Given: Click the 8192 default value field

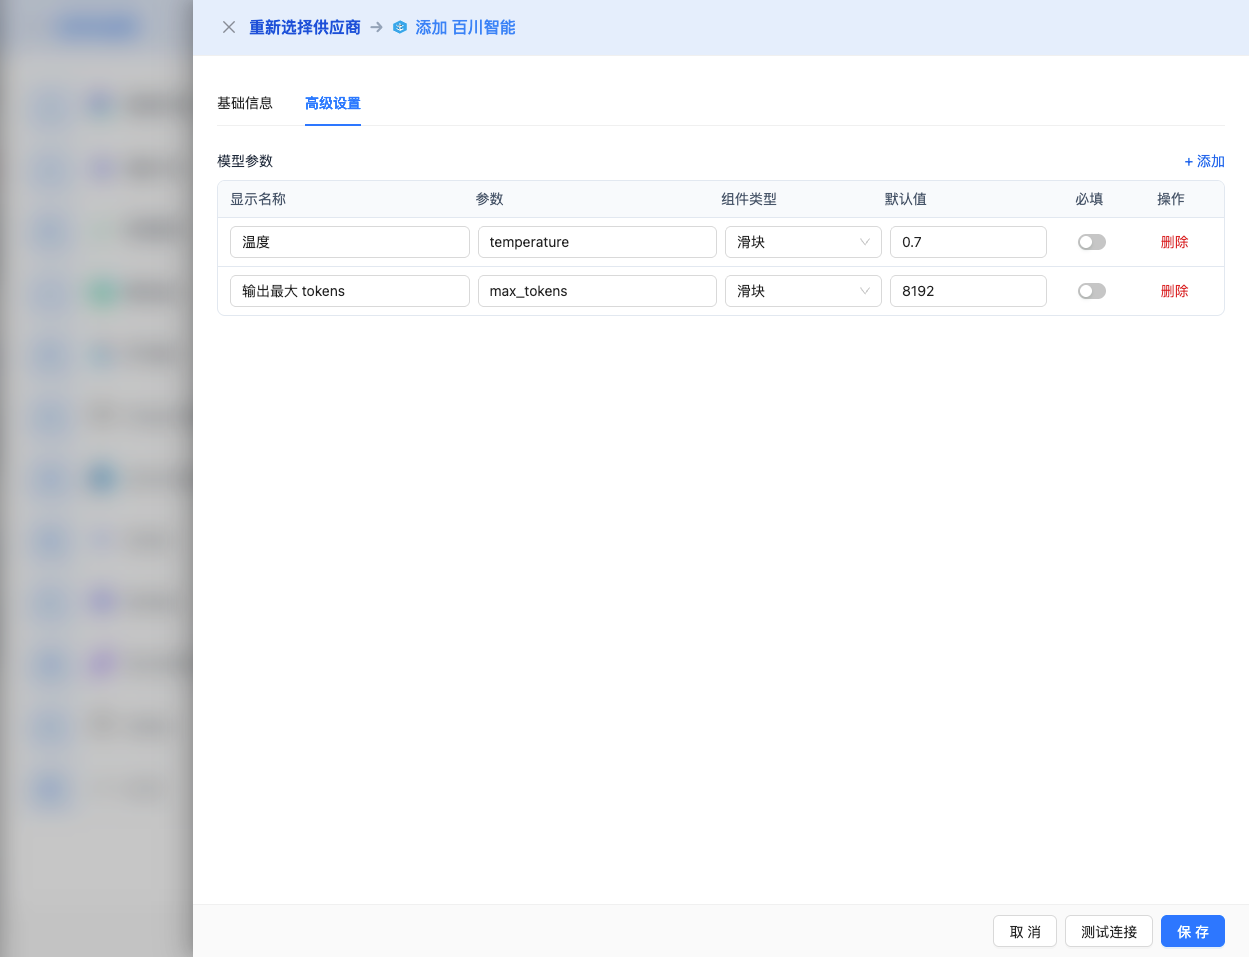Looking at the screenshot, I should tap(967, 291).
